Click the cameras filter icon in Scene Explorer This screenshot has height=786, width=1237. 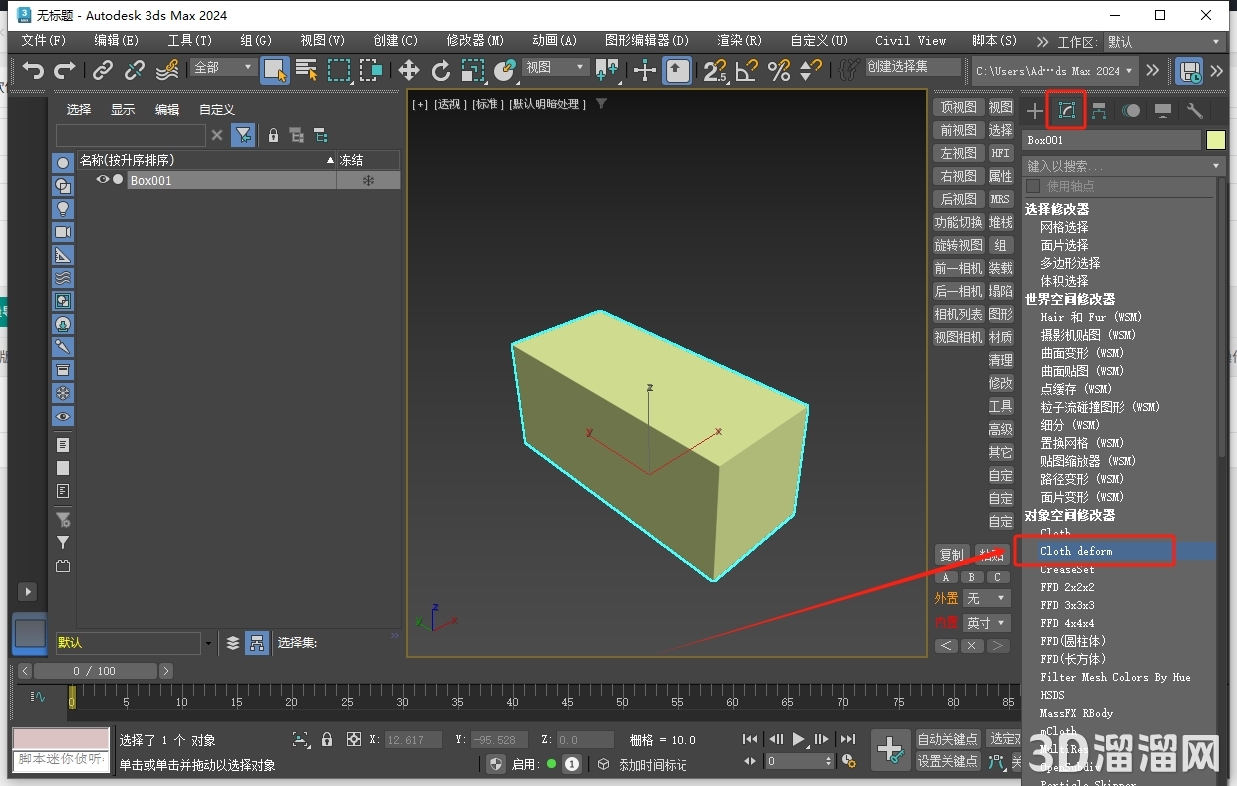[x=63, y=232]
